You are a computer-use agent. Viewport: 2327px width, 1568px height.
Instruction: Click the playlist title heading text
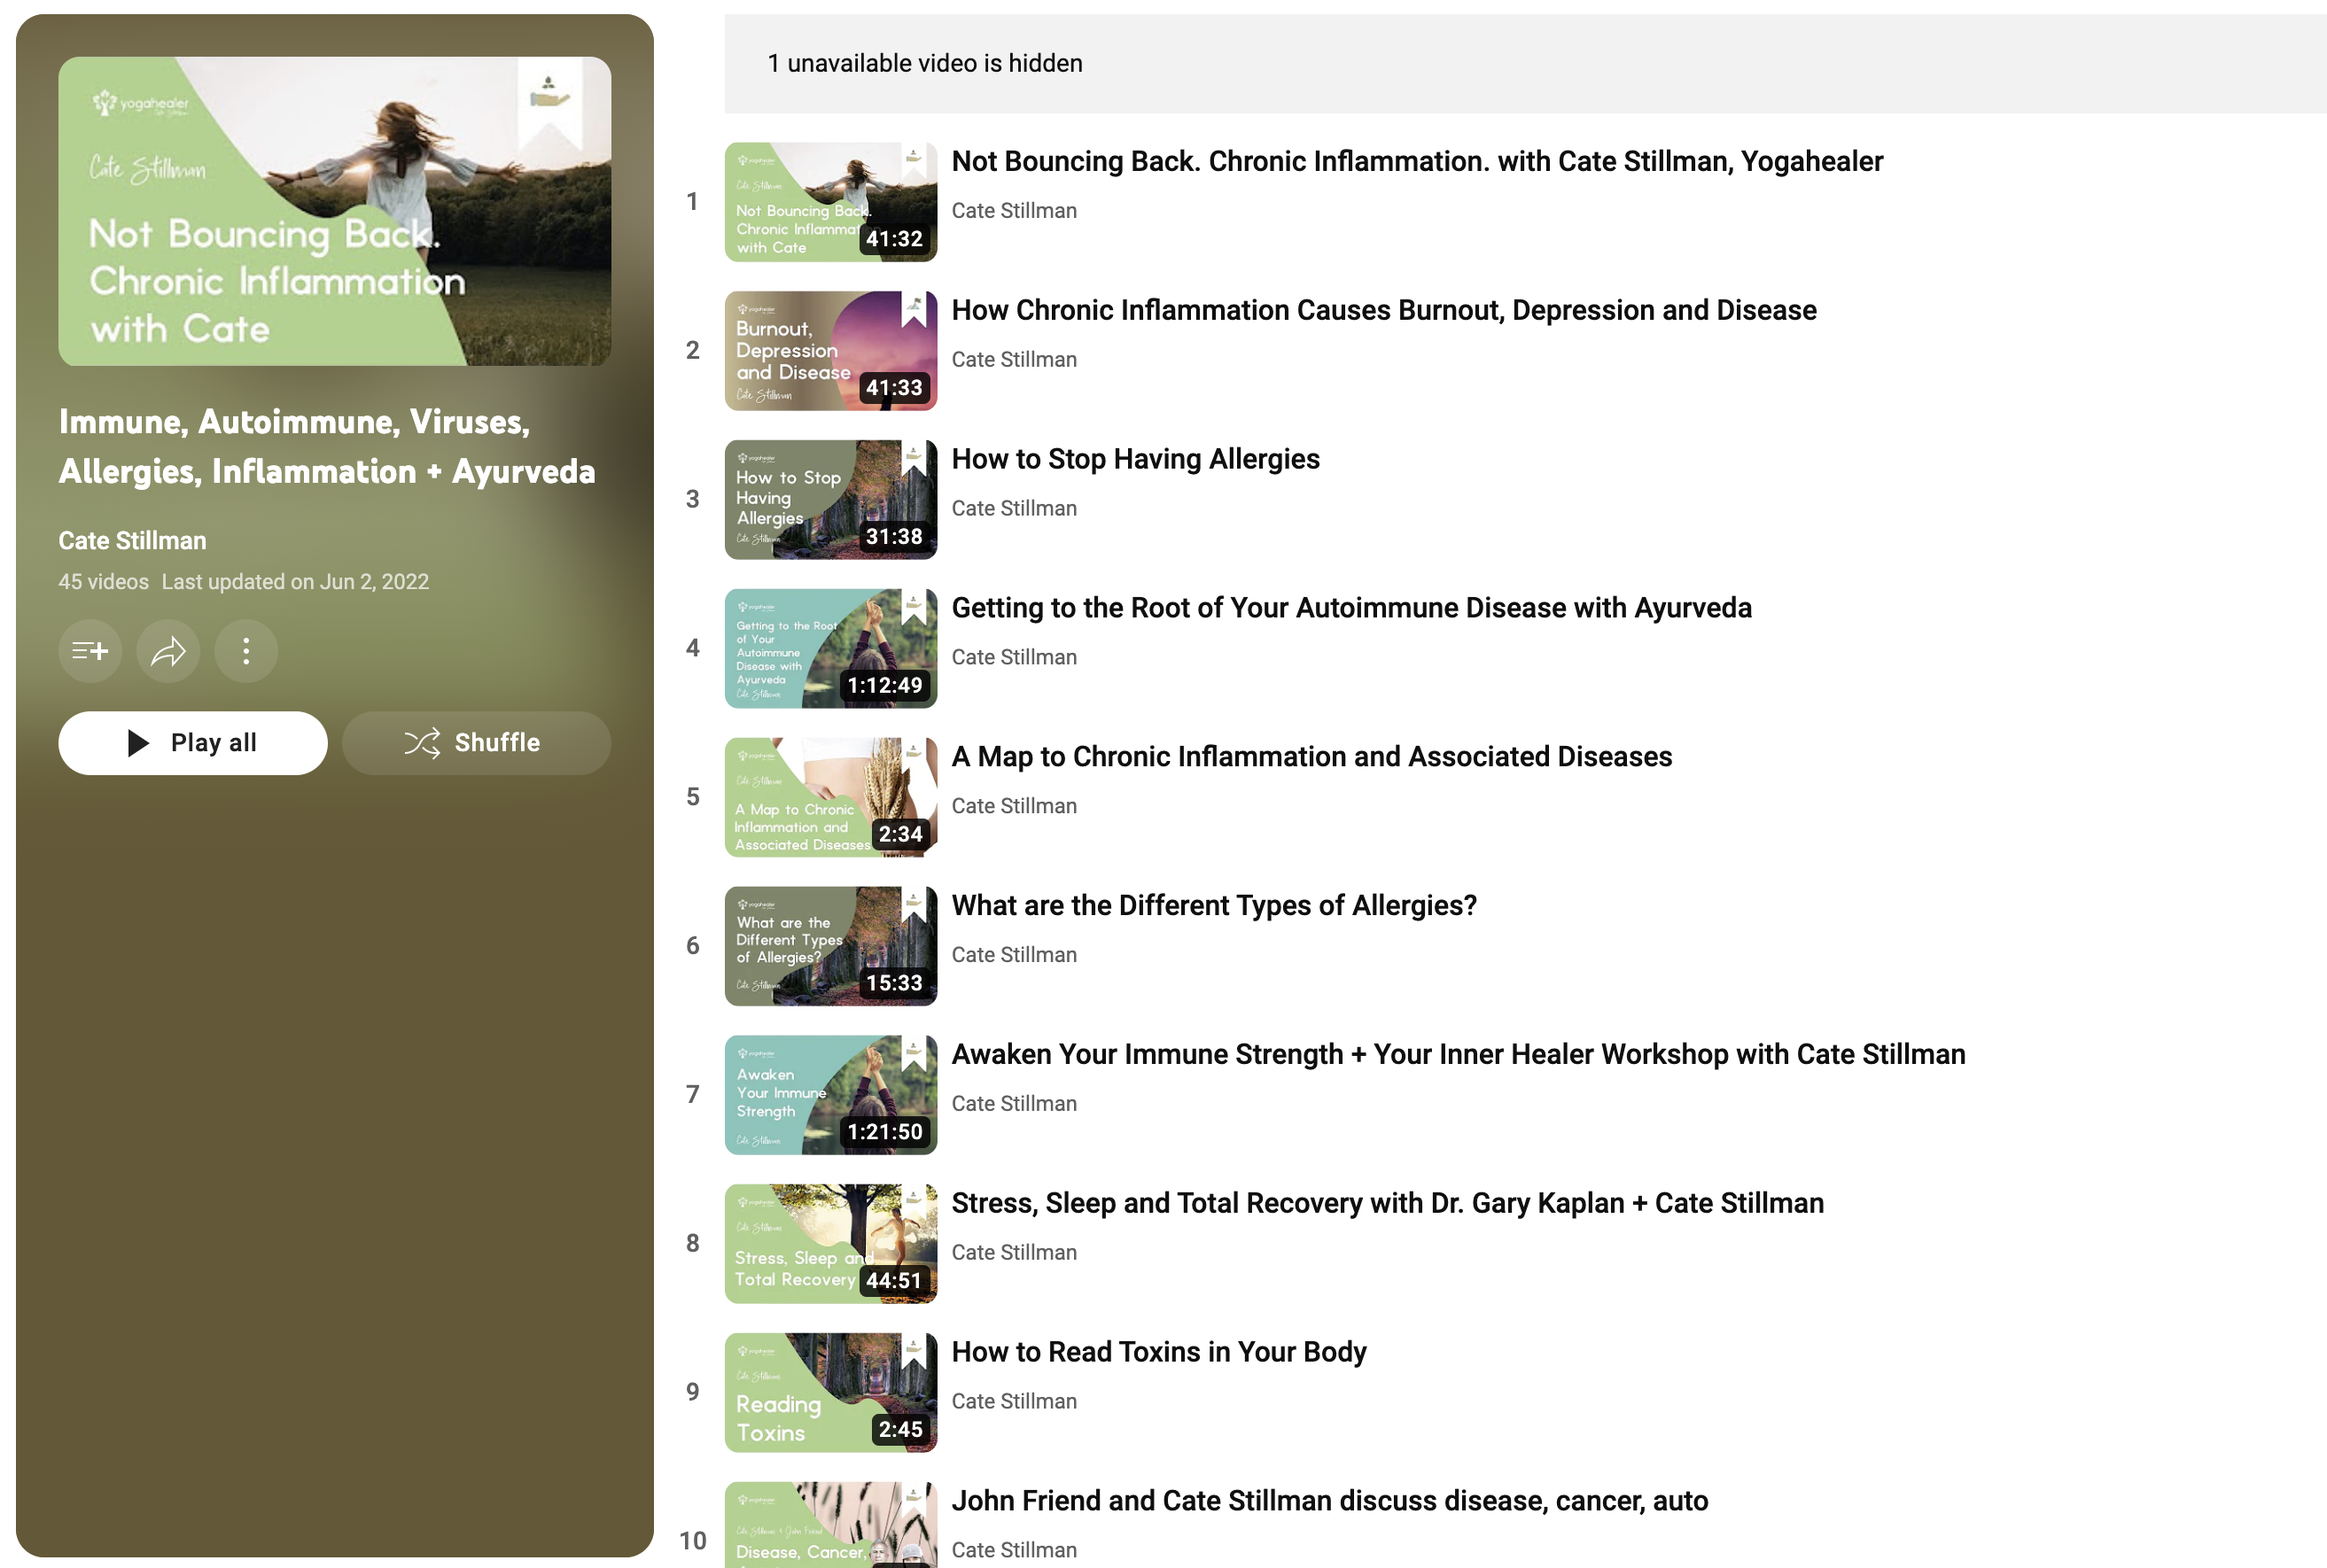click(x=326, y=446)
